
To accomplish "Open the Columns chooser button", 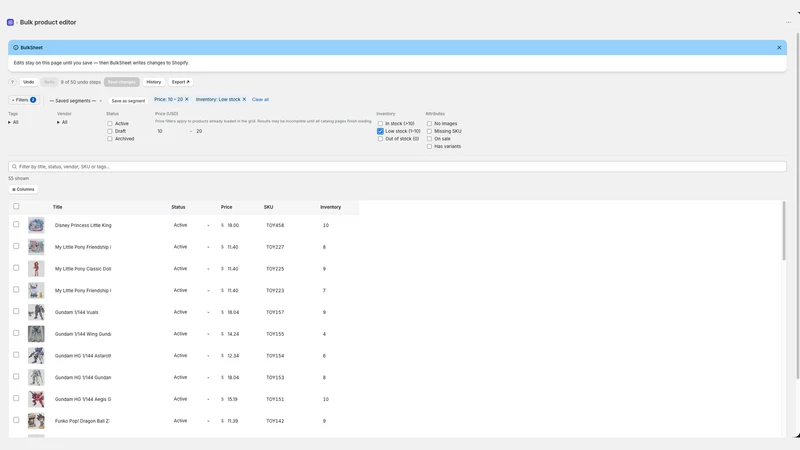I will [23, 189].
